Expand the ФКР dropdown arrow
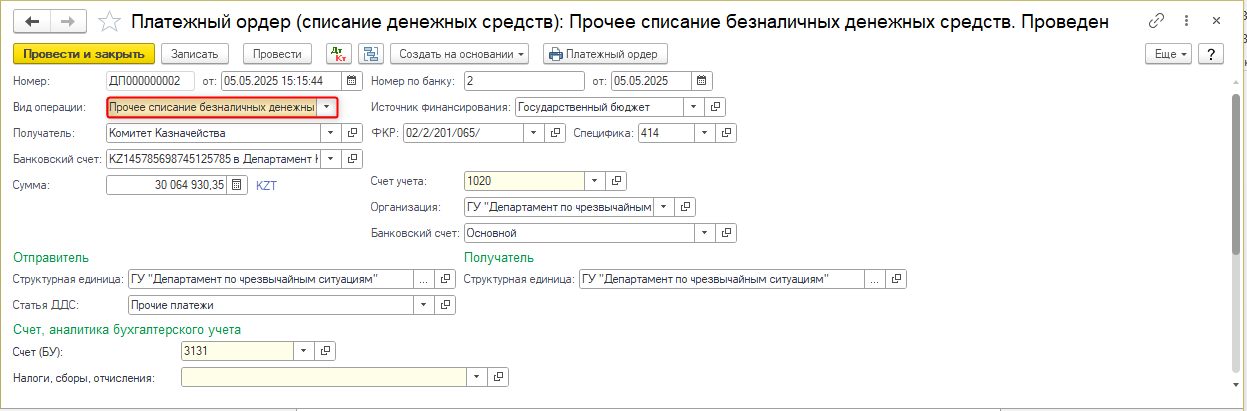Image resolution: width=1247 pixels, height=411 pixels. (x=535, y=132)
